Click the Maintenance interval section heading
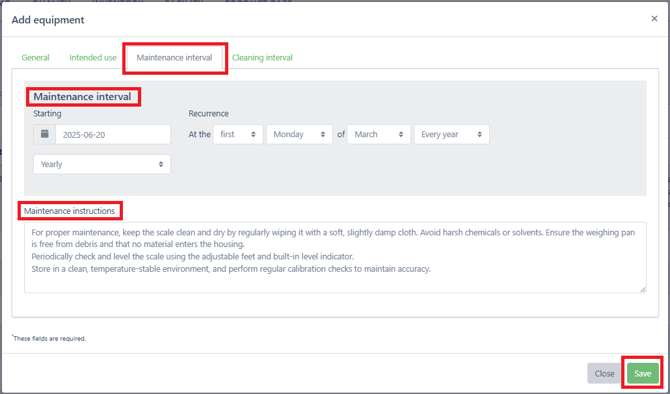Viewport: 670px width, 394px height. coord(82,97)
